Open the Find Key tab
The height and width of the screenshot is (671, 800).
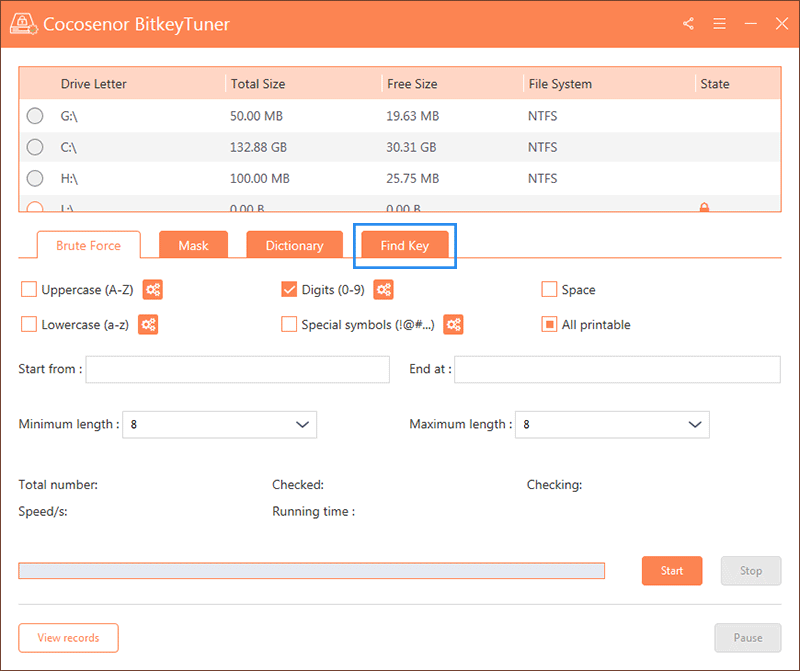pyautogui.click(x=405, y=245)
